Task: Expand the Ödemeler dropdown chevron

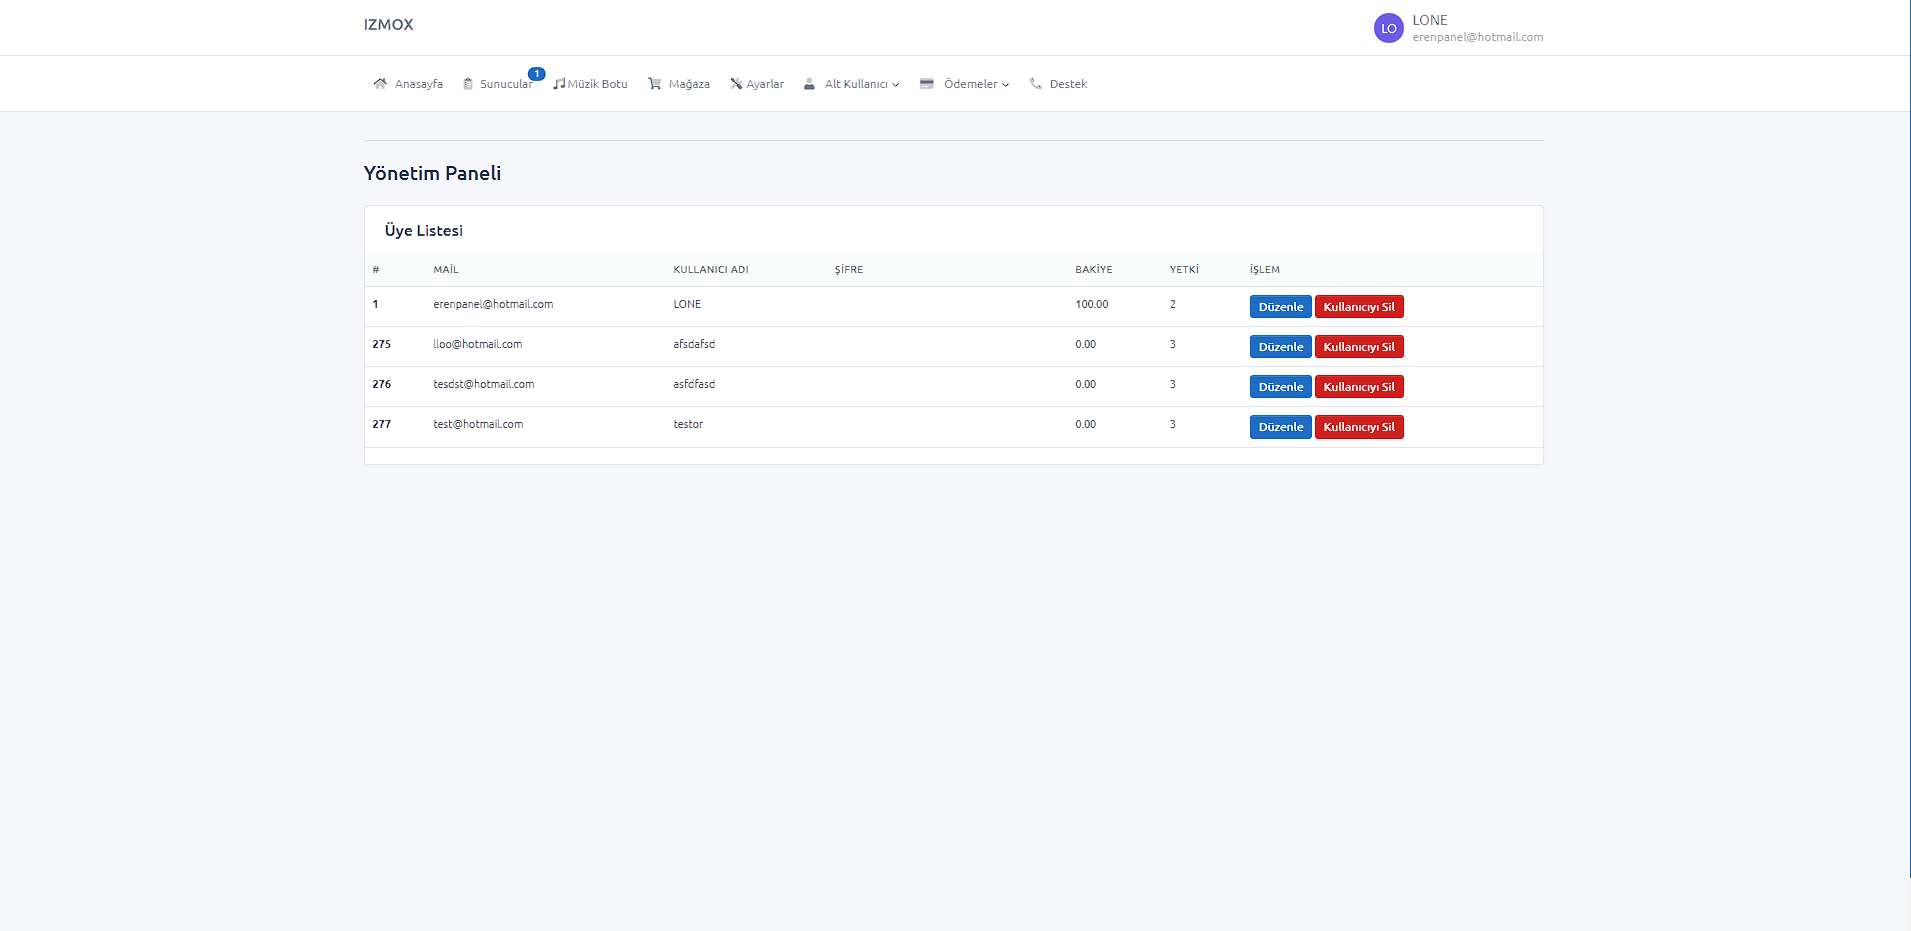Action: [x=1005, y=85]
